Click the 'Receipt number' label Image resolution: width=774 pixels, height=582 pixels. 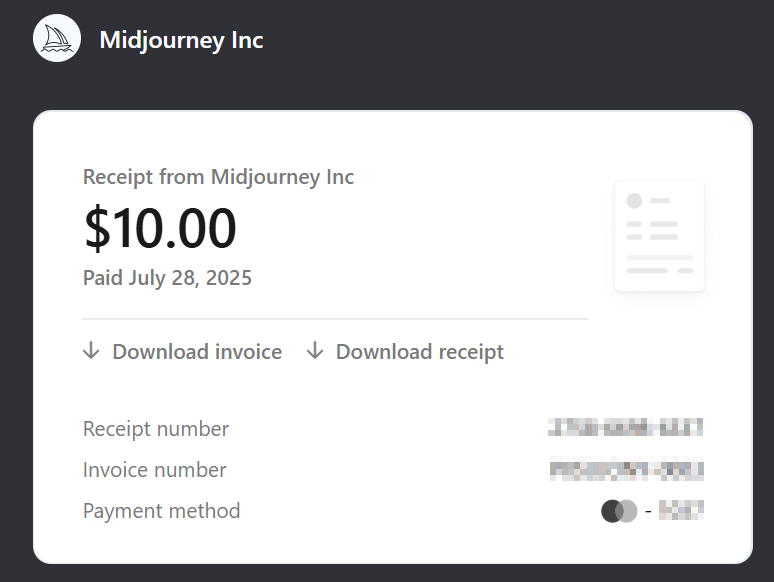(156, 429)
